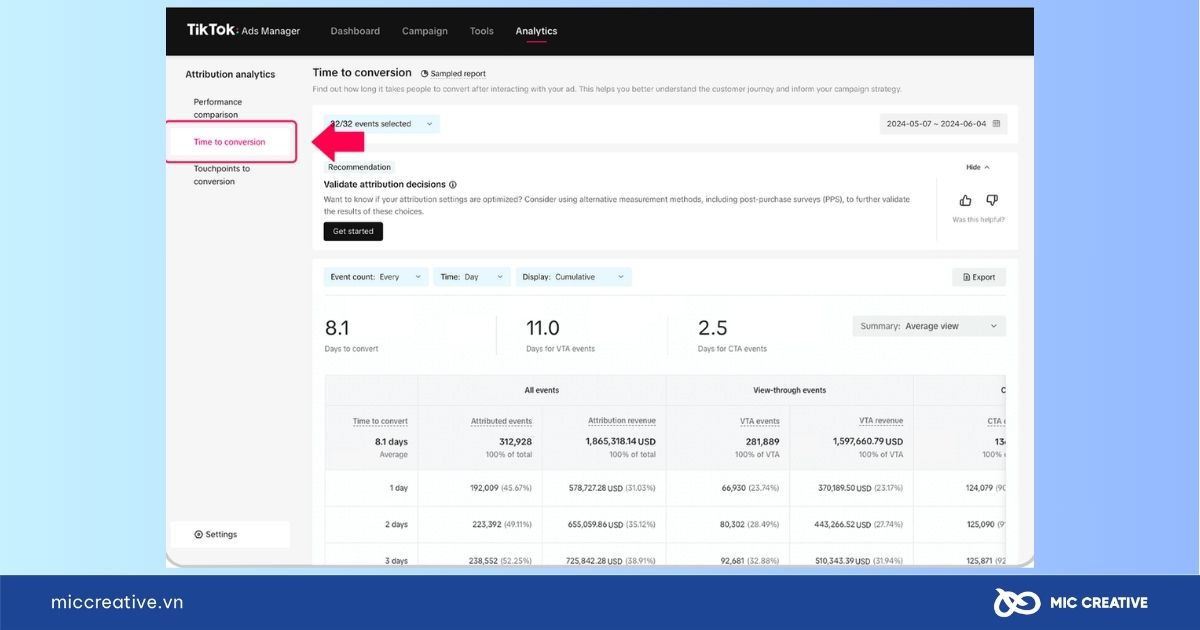This screenshot has height=630, width=1200.
Task: Expand the events selected dropdown
Action: tap(382, 124)
